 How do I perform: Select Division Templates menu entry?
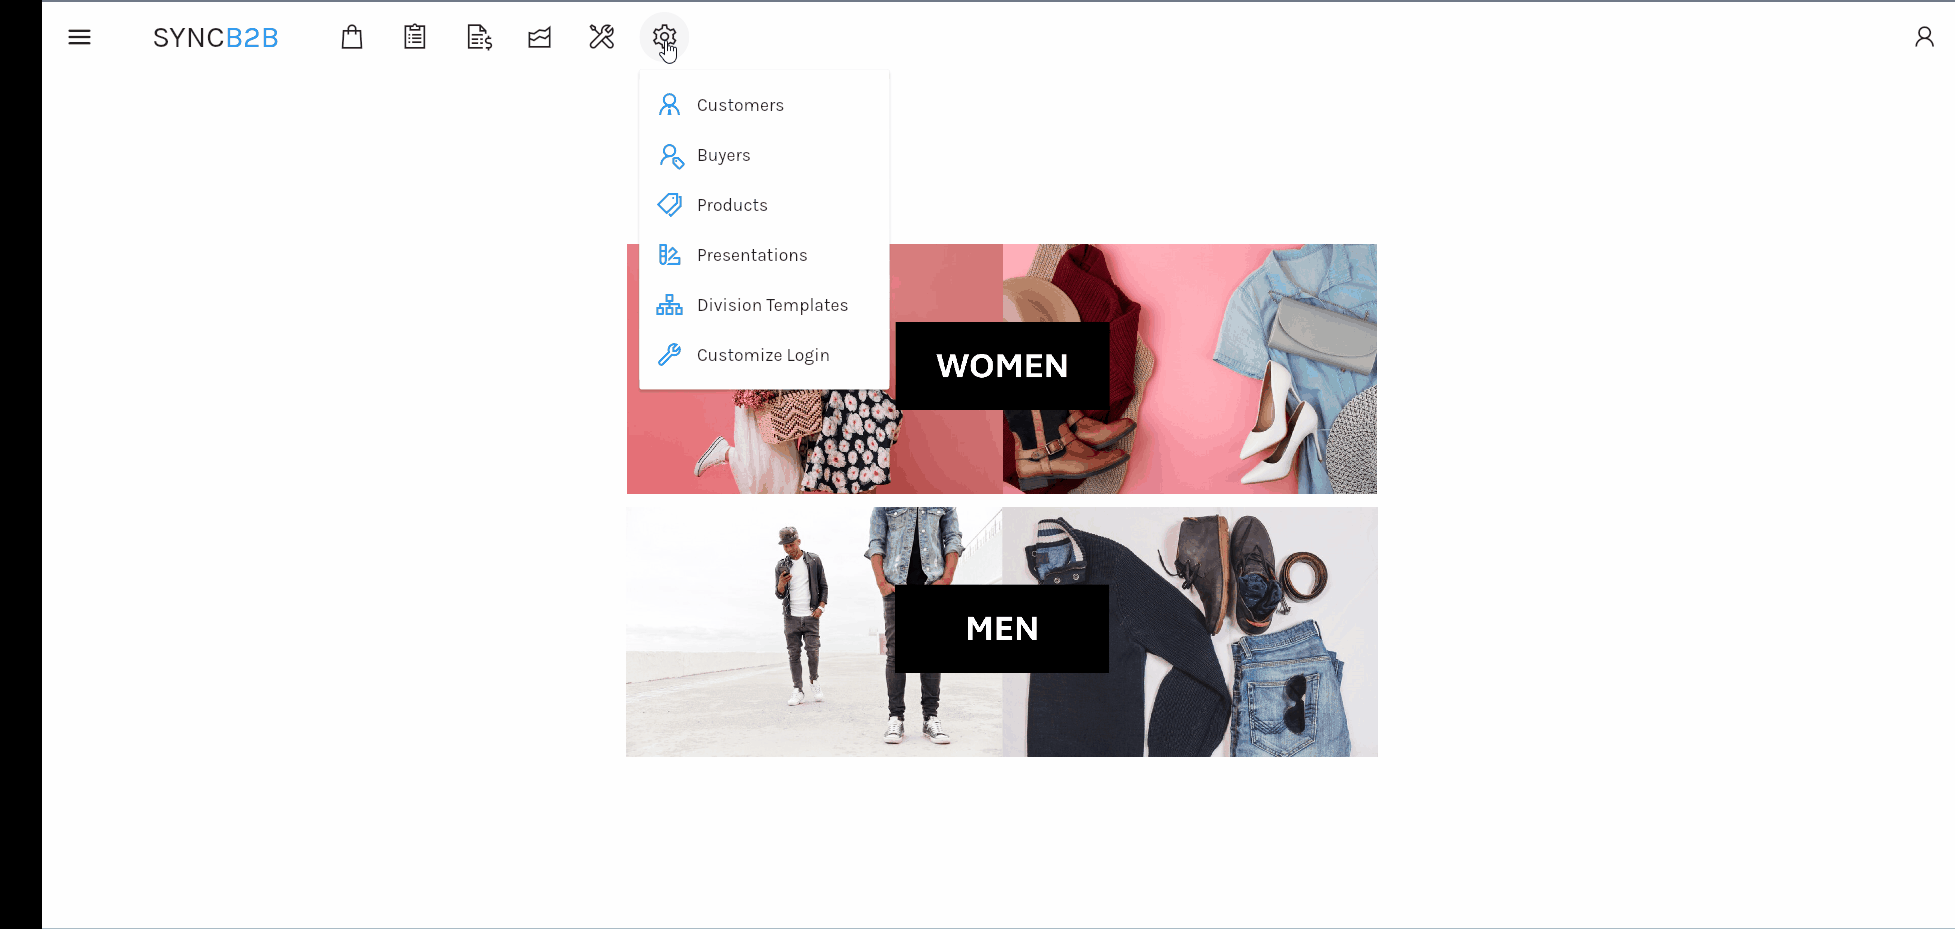click(x=764, y=305)
